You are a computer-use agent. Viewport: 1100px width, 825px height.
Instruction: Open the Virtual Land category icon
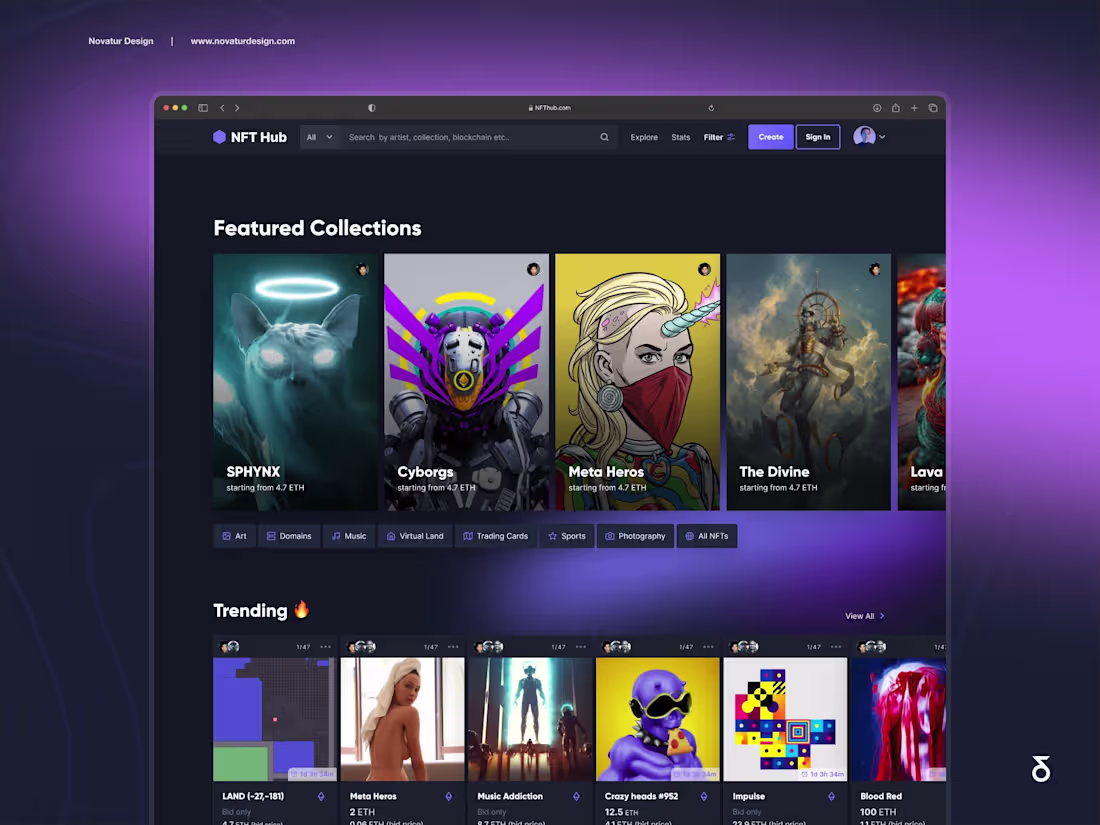(391, 536)
